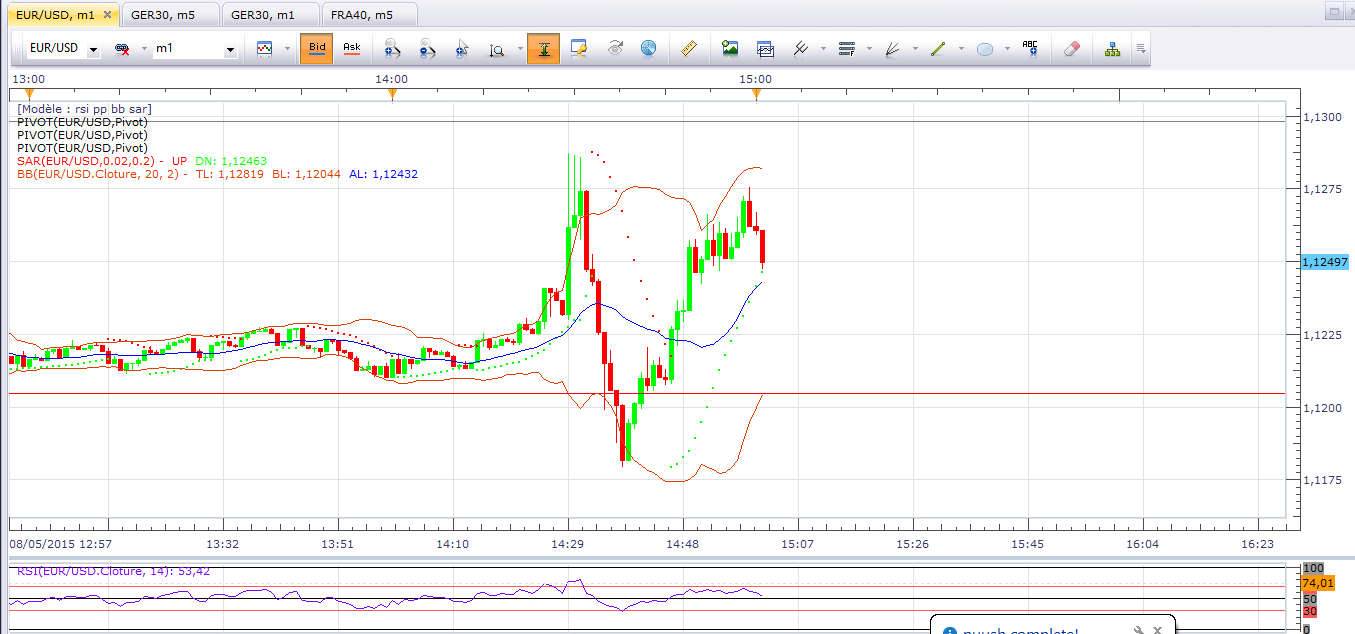Click the save chart as image icon

730,48
